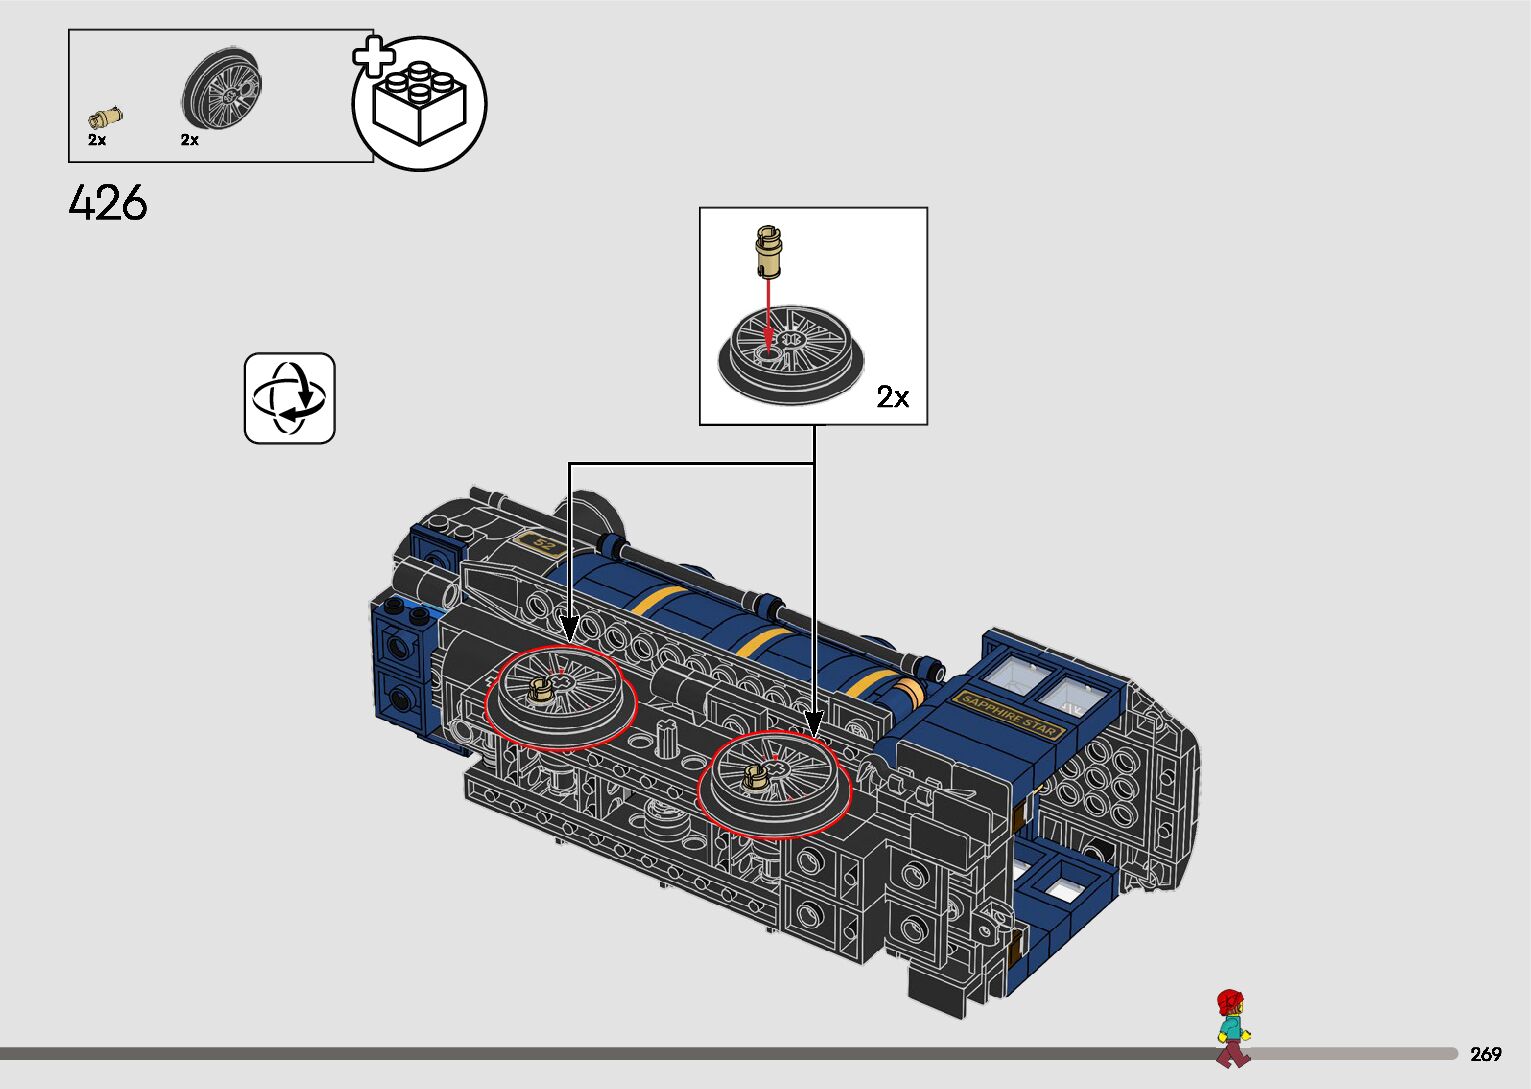1531x1089 pixels.
Task: Click the step number 426
Action: coord(108,203)
